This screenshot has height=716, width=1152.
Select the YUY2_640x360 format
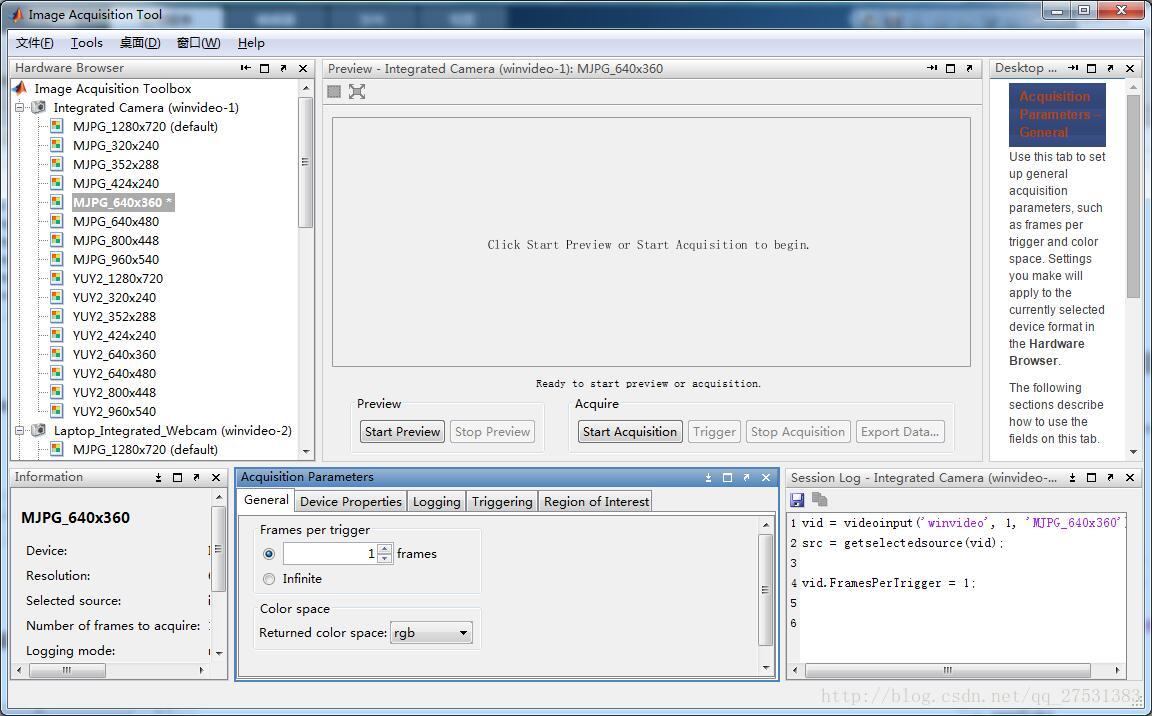[114, 354]
